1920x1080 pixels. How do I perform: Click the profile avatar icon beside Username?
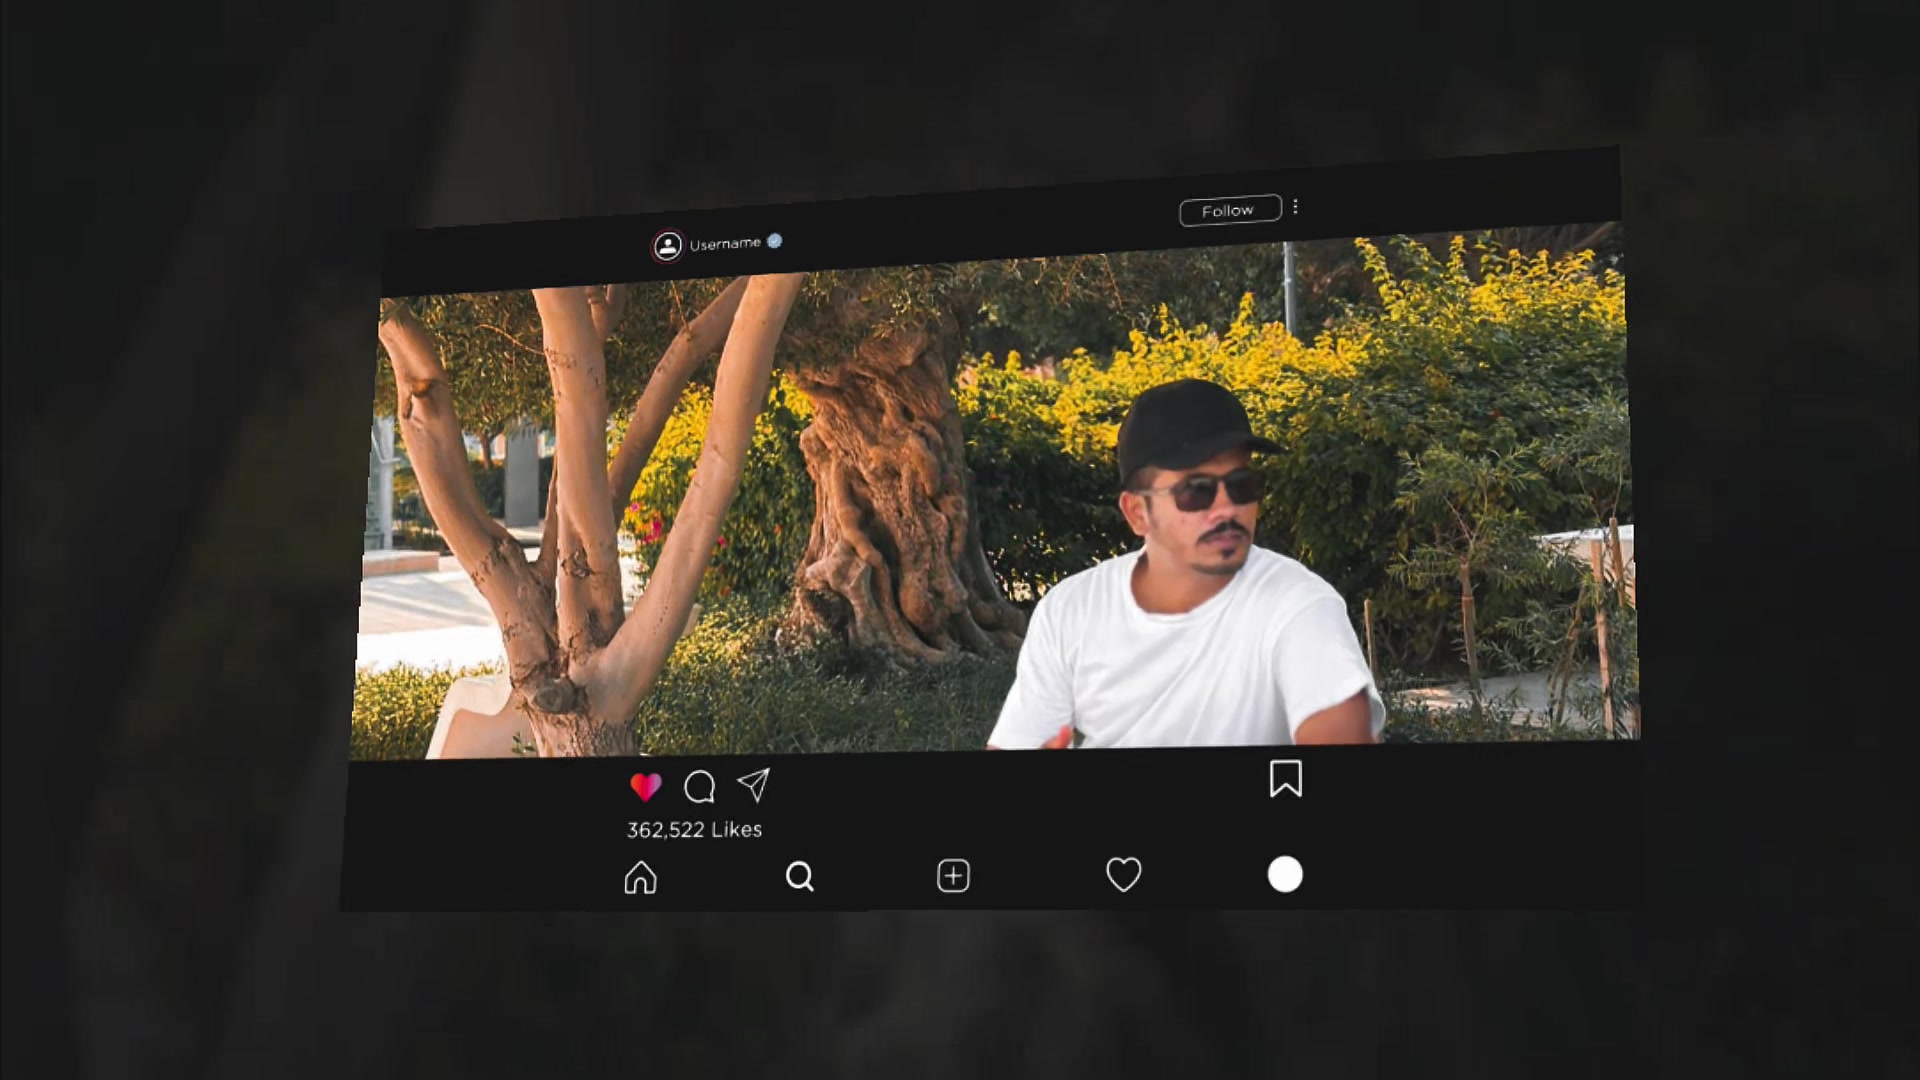[667, 246]
